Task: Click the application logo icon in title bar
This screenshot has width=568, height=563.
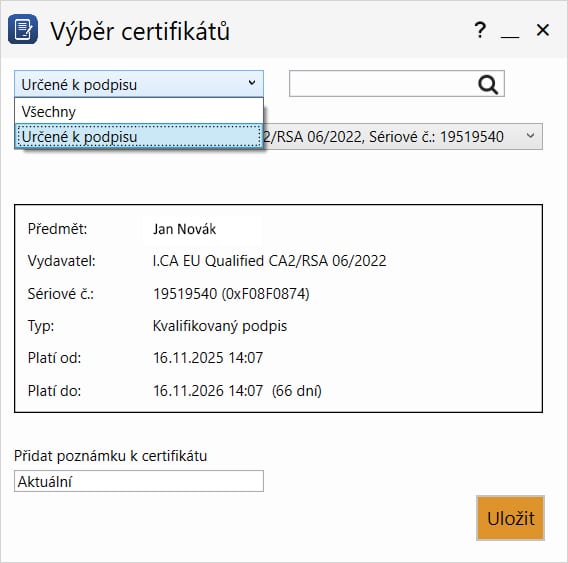Action: pos(23,29)
